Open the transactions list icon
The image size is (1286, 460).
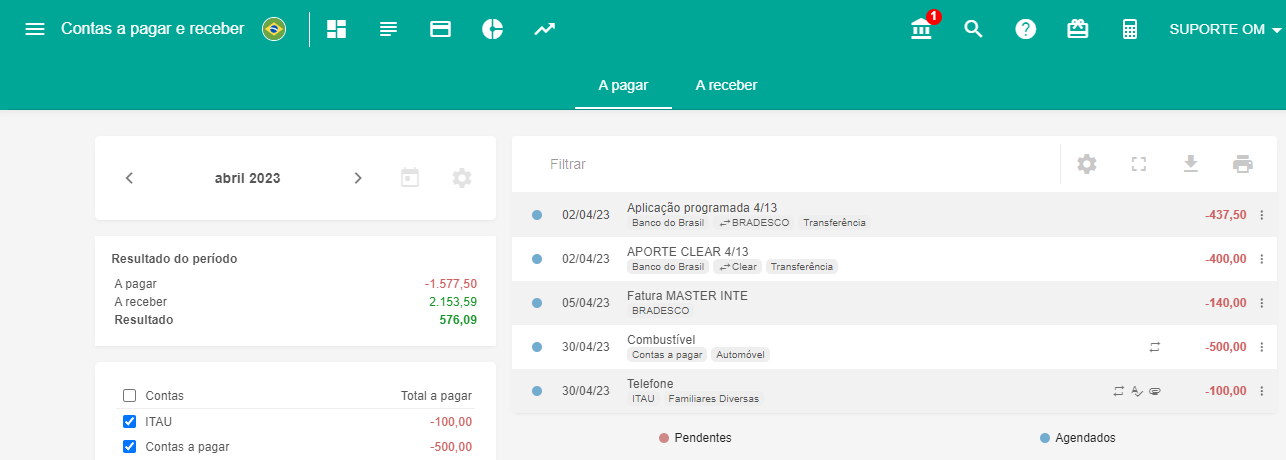(389, 29)
